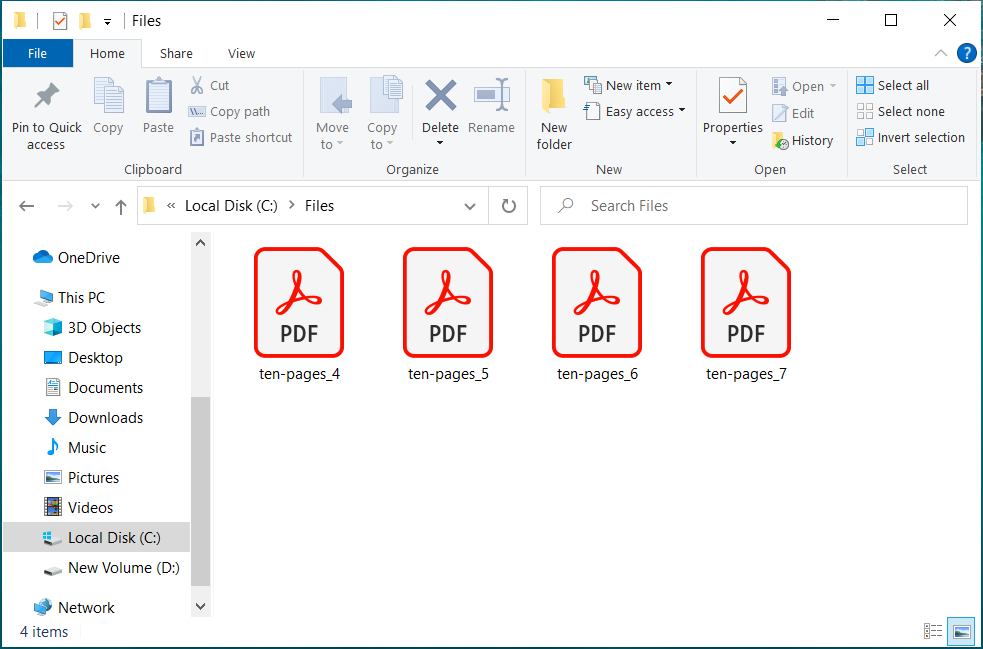
Task: Go up one folder level arrow
Action: click(x=121, y=206)
